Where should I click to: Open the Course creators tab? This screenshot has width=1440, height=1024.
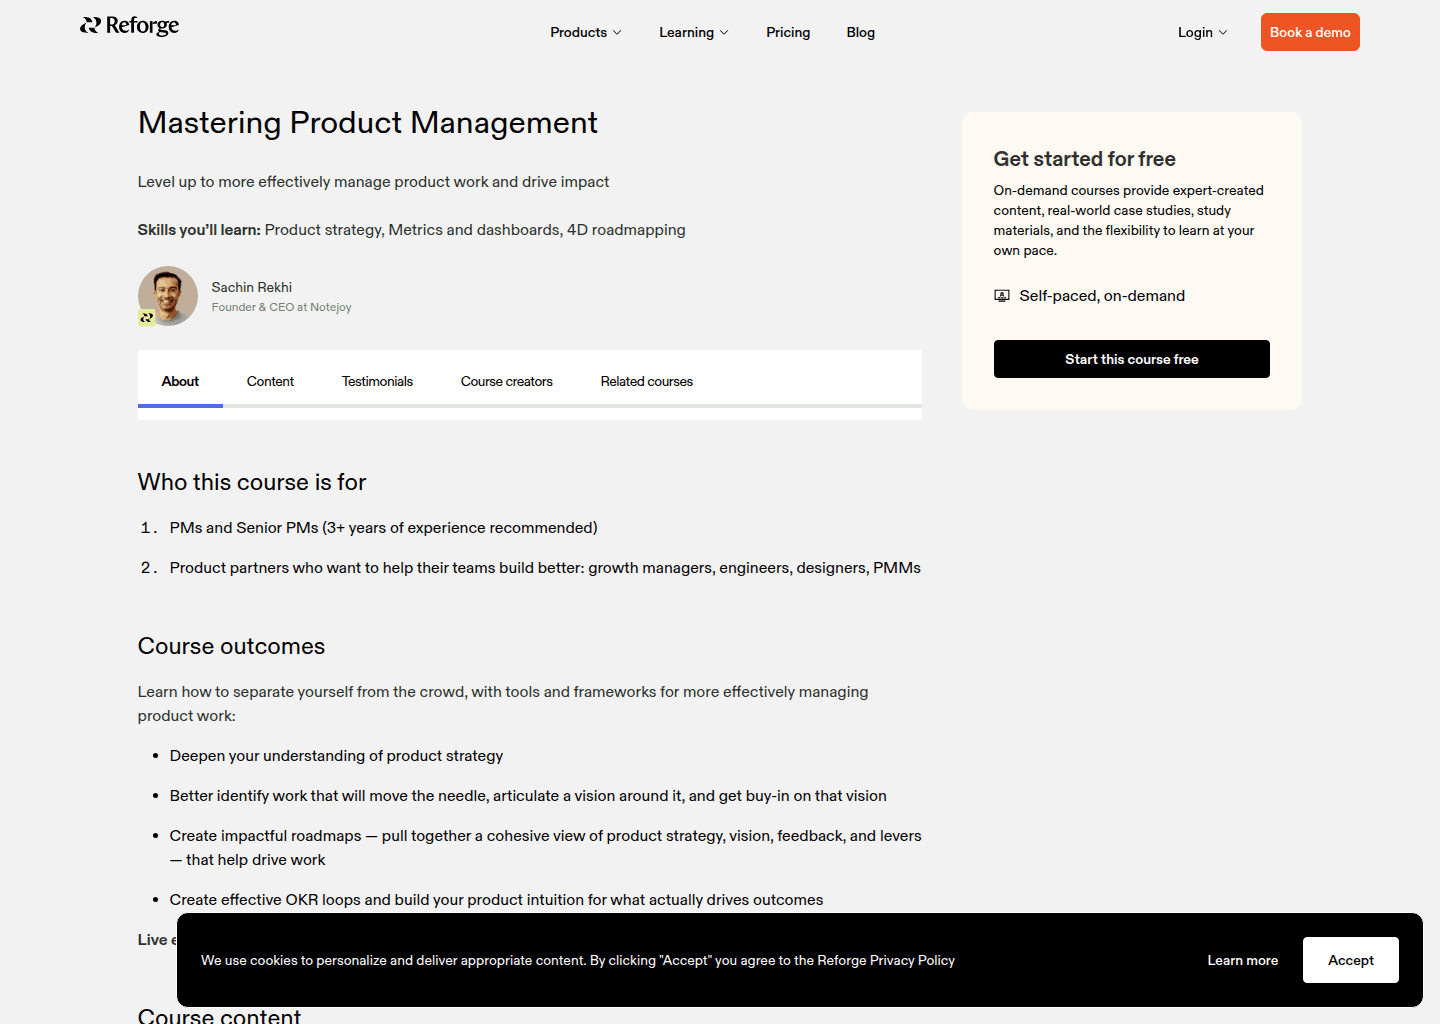tap(507, 381)
